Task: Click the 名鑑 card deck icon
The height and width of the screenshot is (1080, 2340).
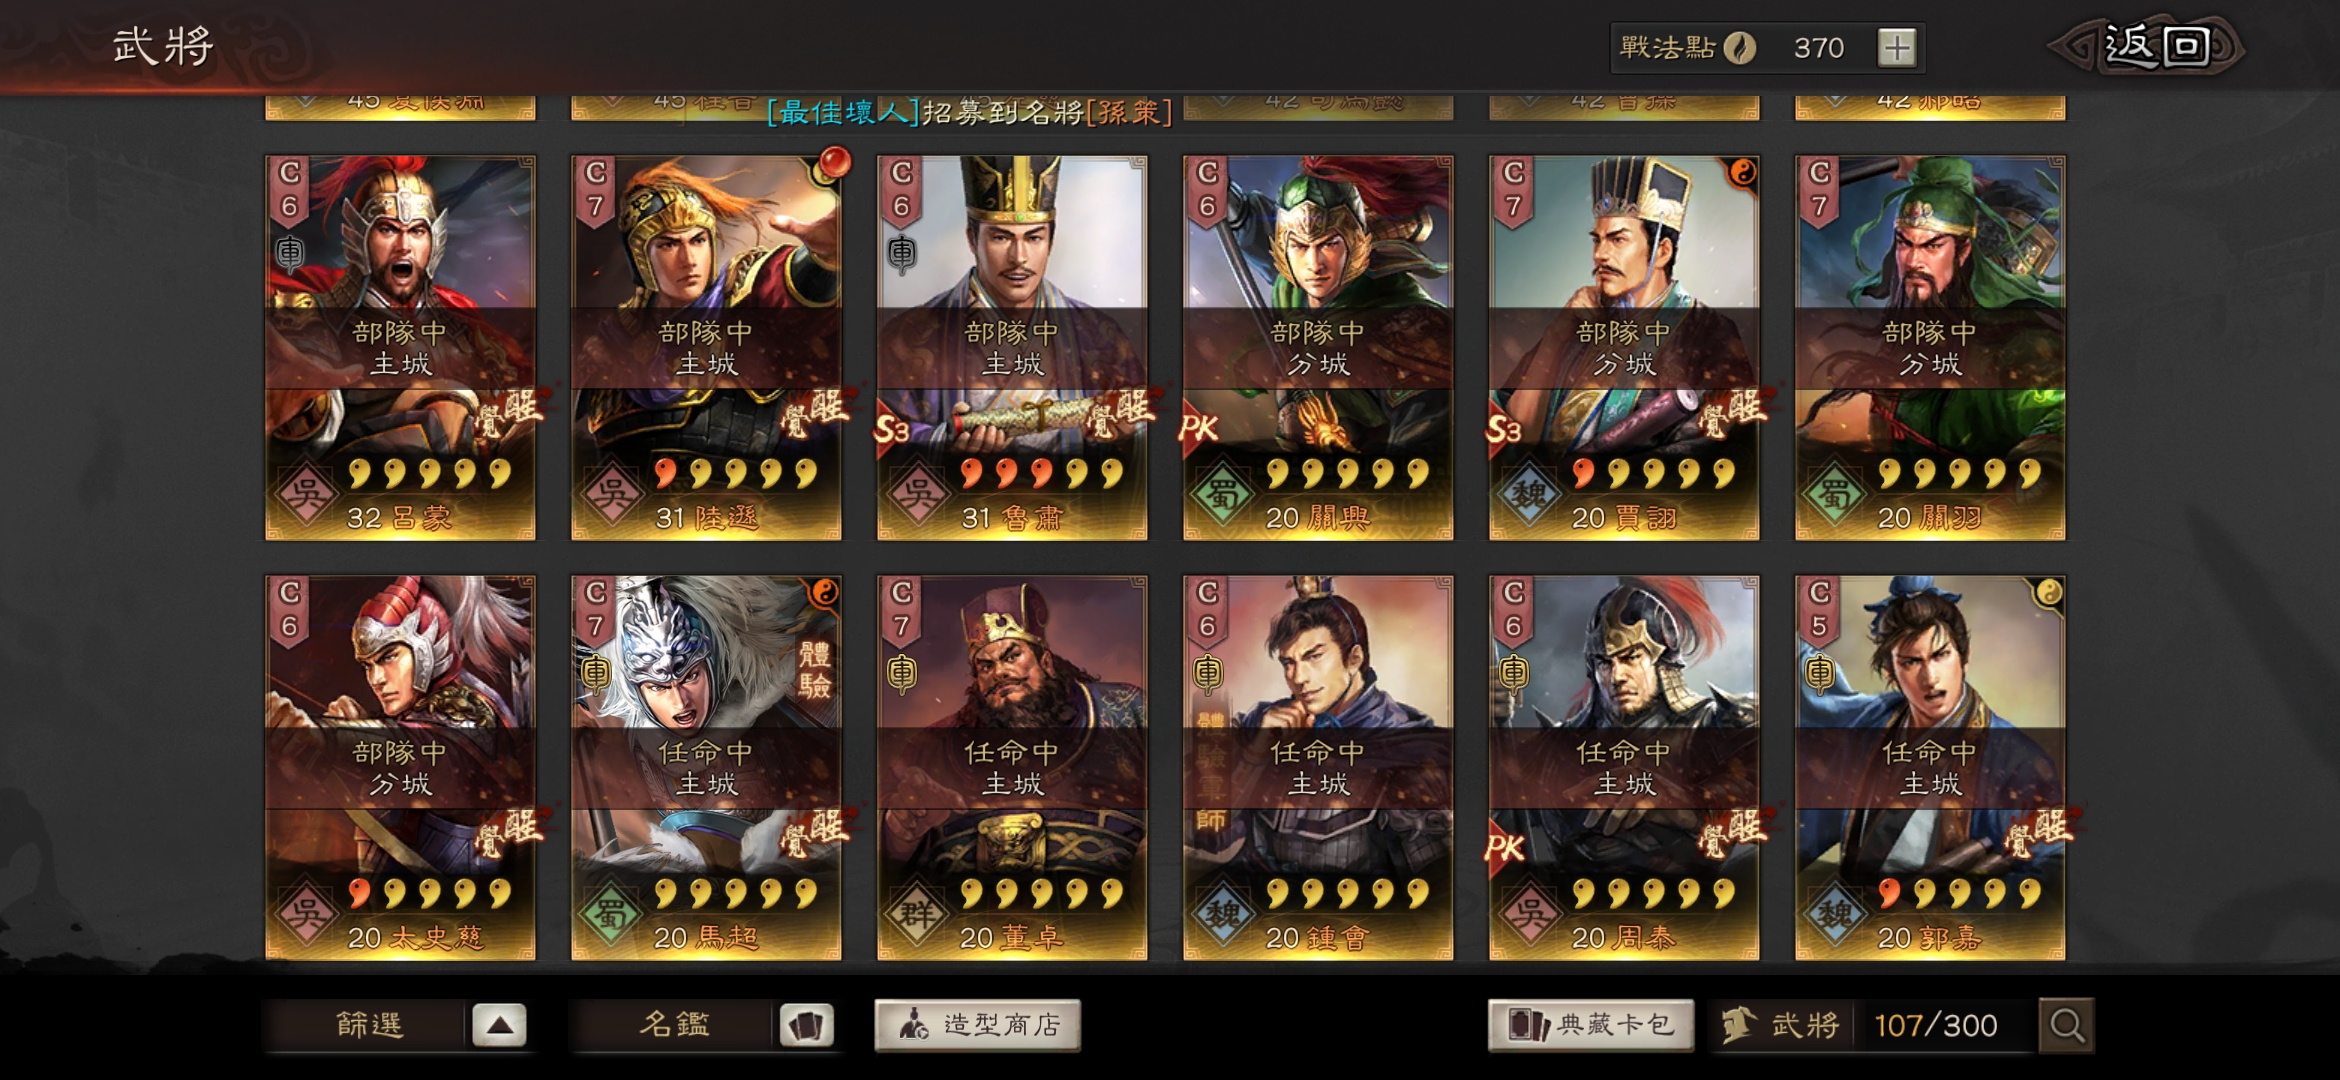Action: point(806,1025)
